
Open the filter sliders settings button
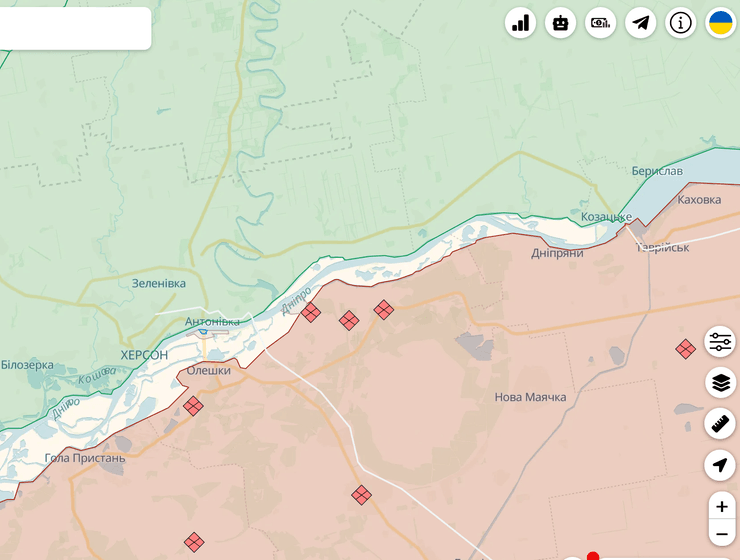(x=720, y=342)
